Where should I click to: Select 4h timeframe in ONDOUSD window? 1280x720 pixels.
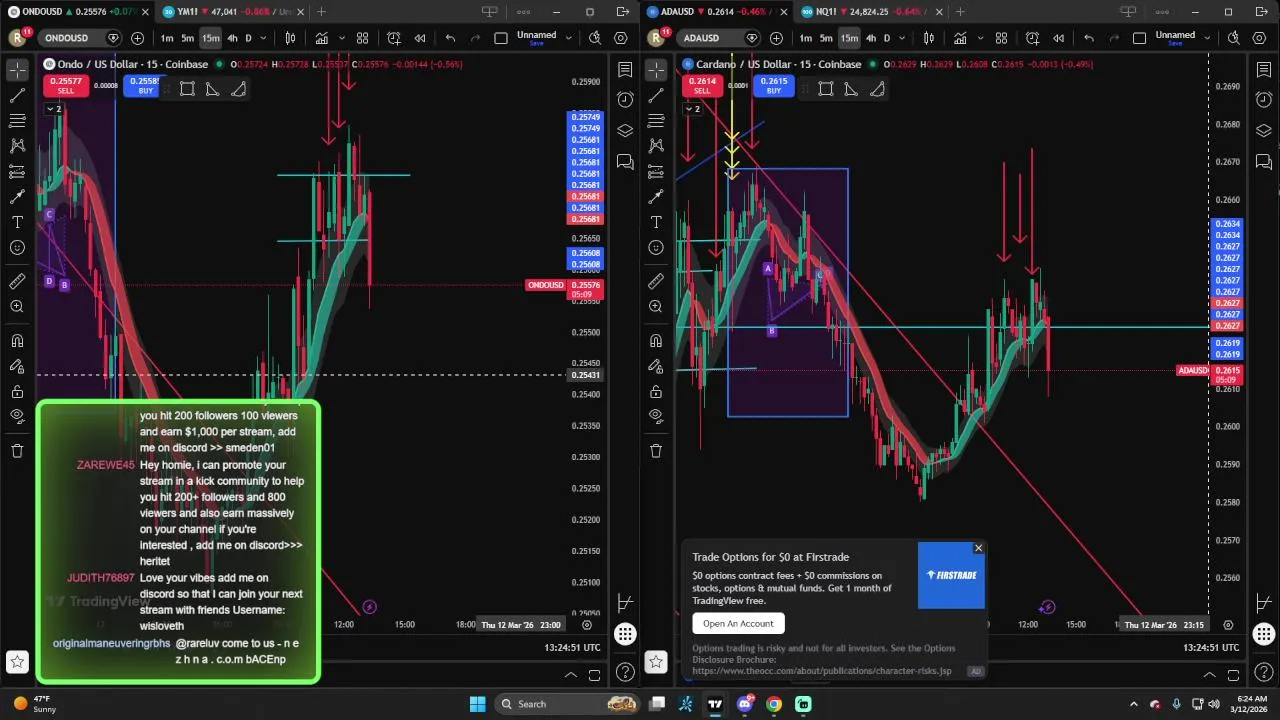coord(232,38)
